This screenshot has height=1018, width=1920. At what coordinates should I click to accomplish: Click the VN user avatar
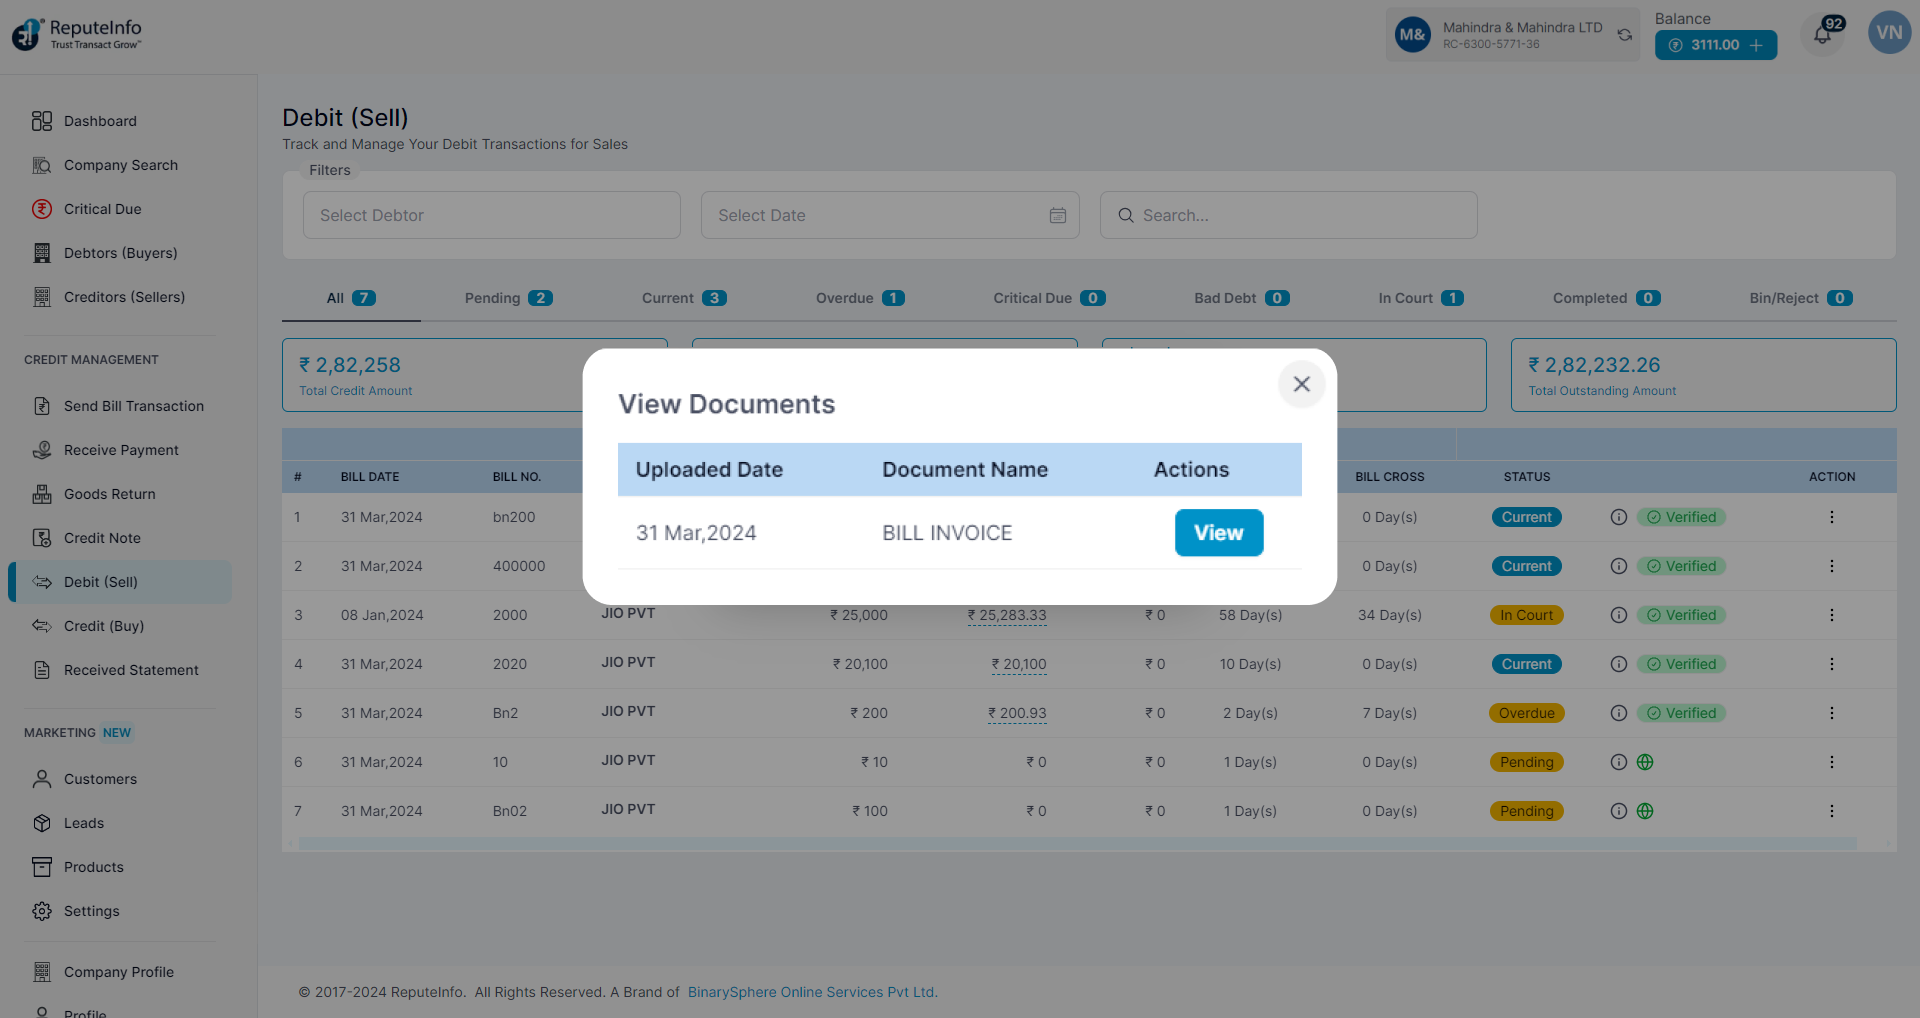tap(1889, 33)
